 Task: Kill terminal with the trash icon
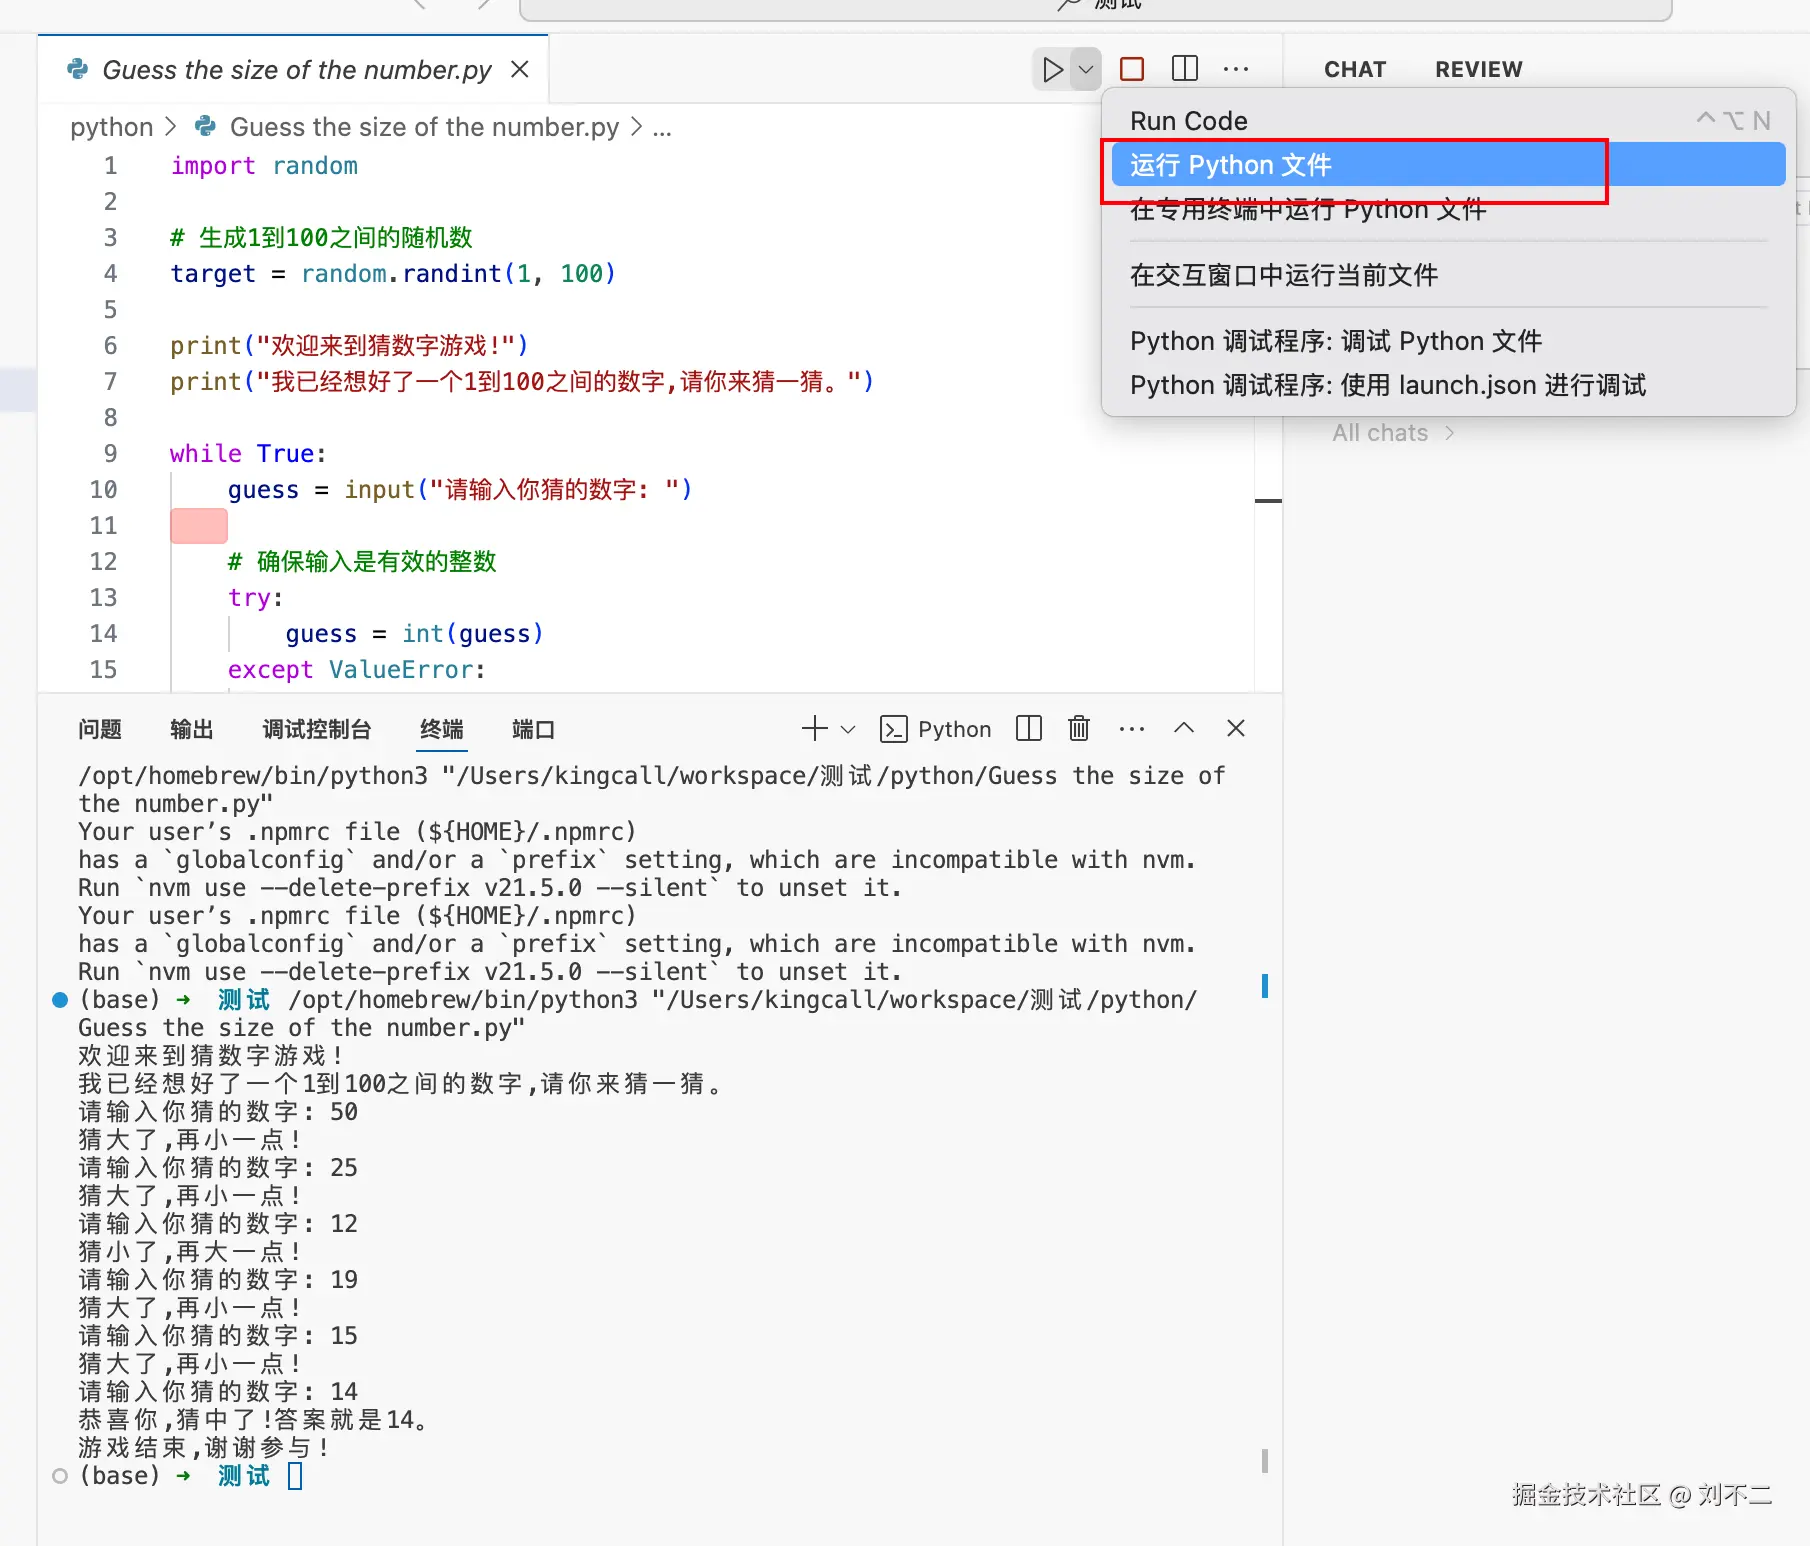(1078, 728)
